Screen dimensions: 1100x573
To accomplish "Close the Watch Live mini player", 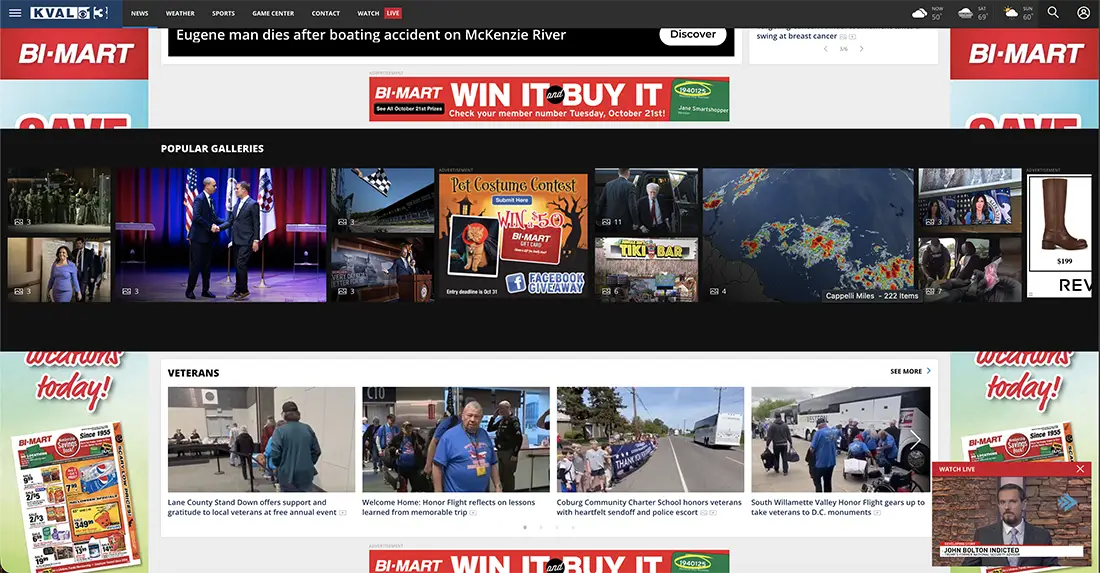I will point(1080,468).
